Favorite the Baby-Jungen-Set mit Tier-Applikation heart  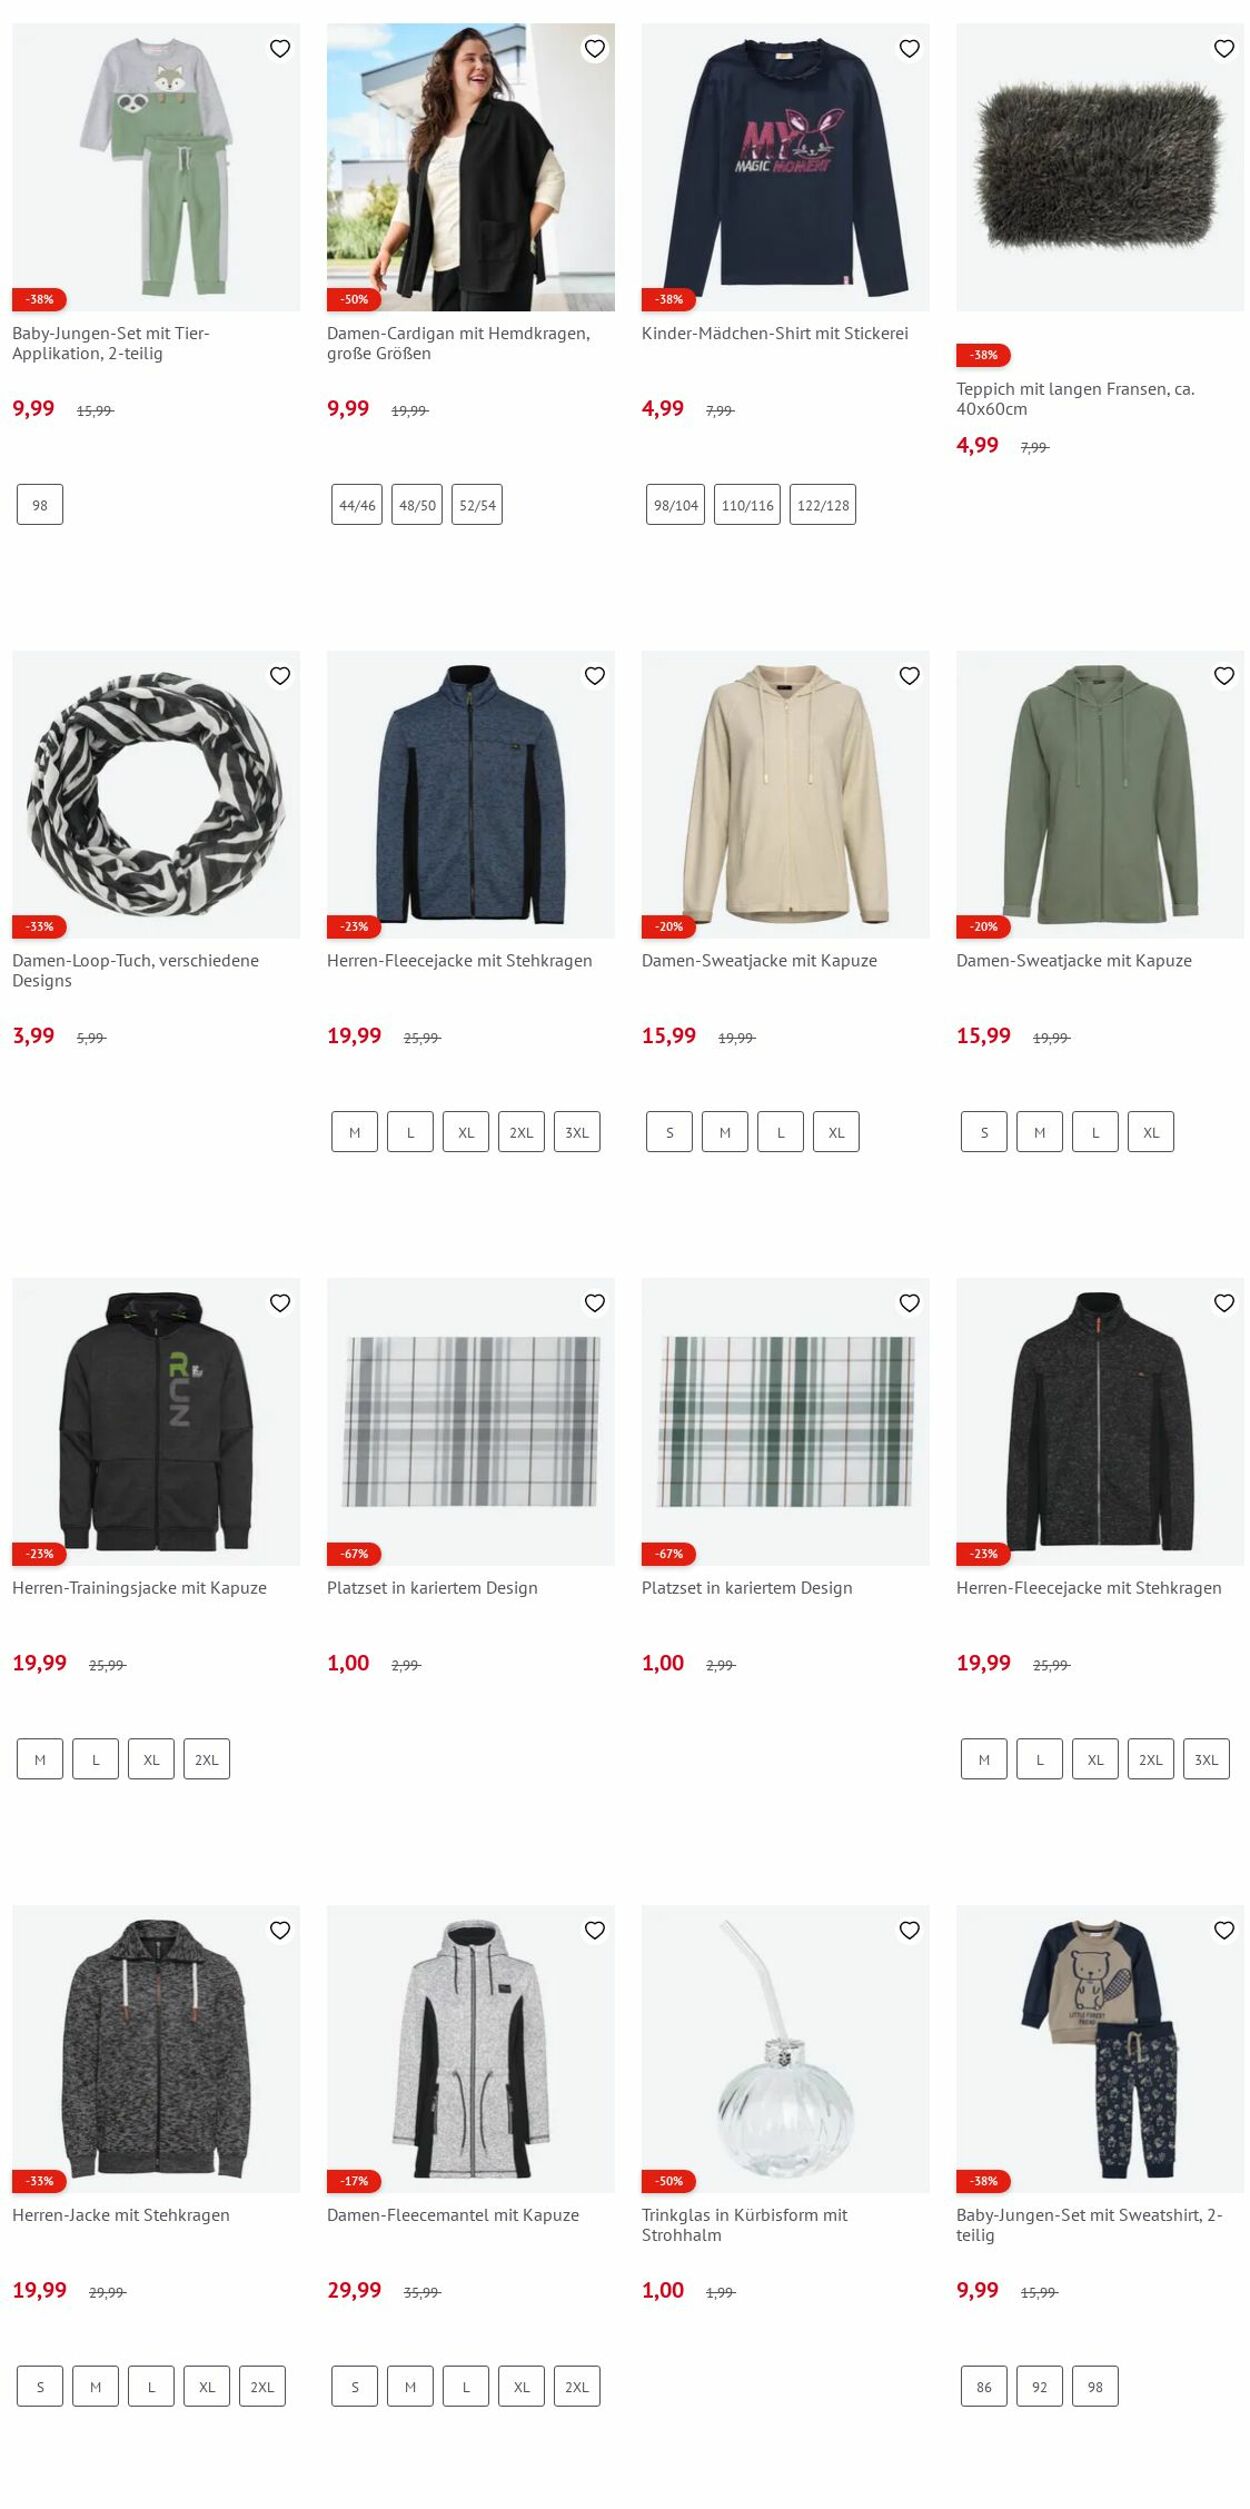point(280,48)
